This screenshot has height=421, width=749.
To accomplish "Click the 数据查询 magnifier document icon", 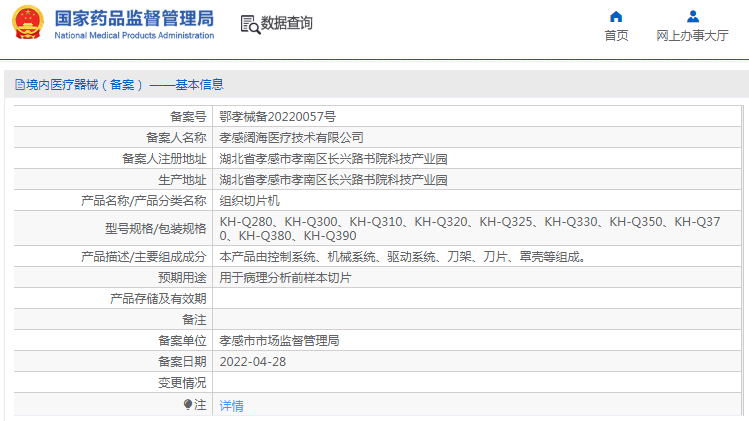I will tap(249, 24).
